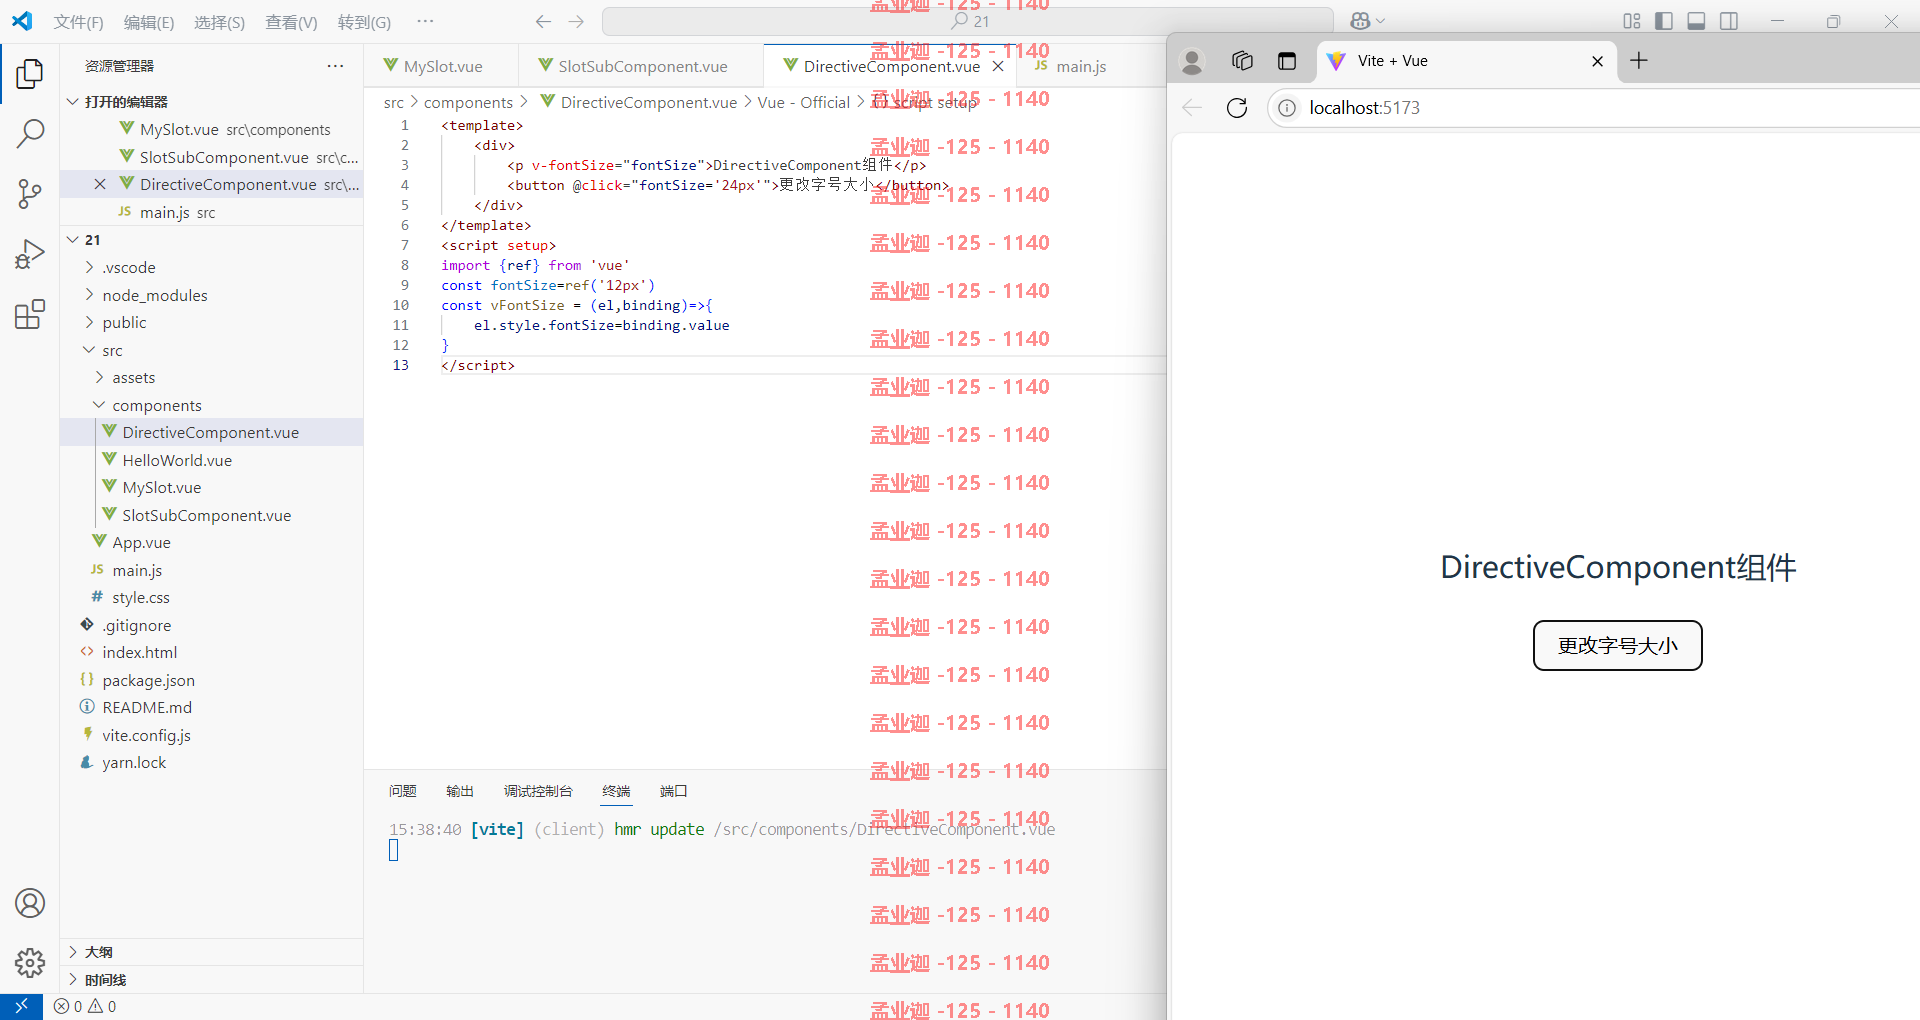The image size is (1920, 1020).
Task: Open a new browser tab
Action: point(1639,61)
